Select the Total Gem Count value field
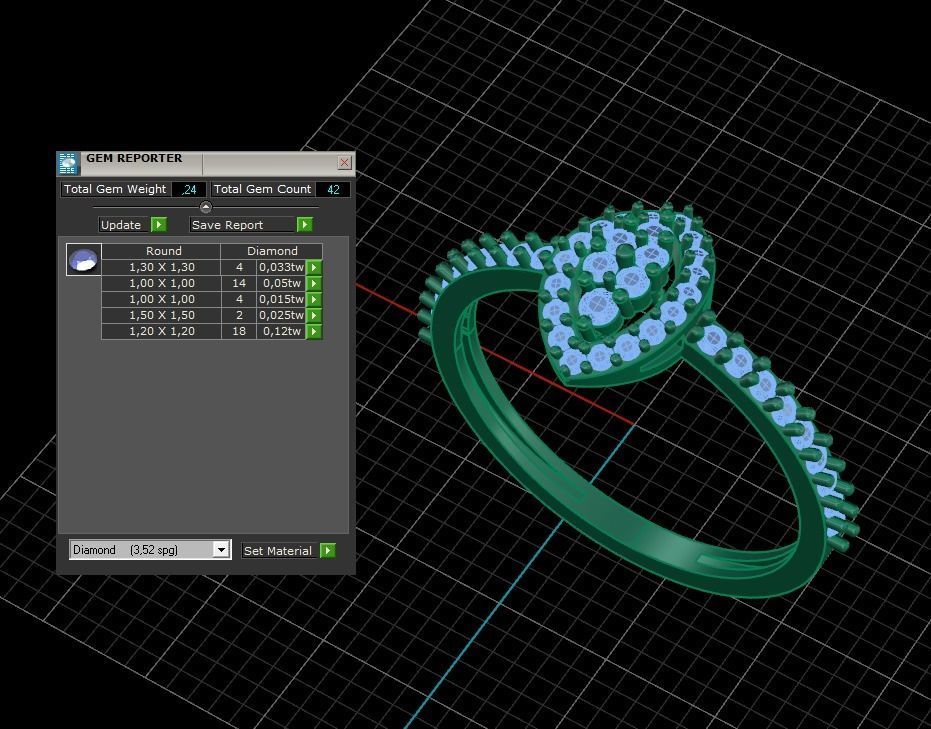The image size is (931, 729). pyautogui.click(x=333, y=189)
